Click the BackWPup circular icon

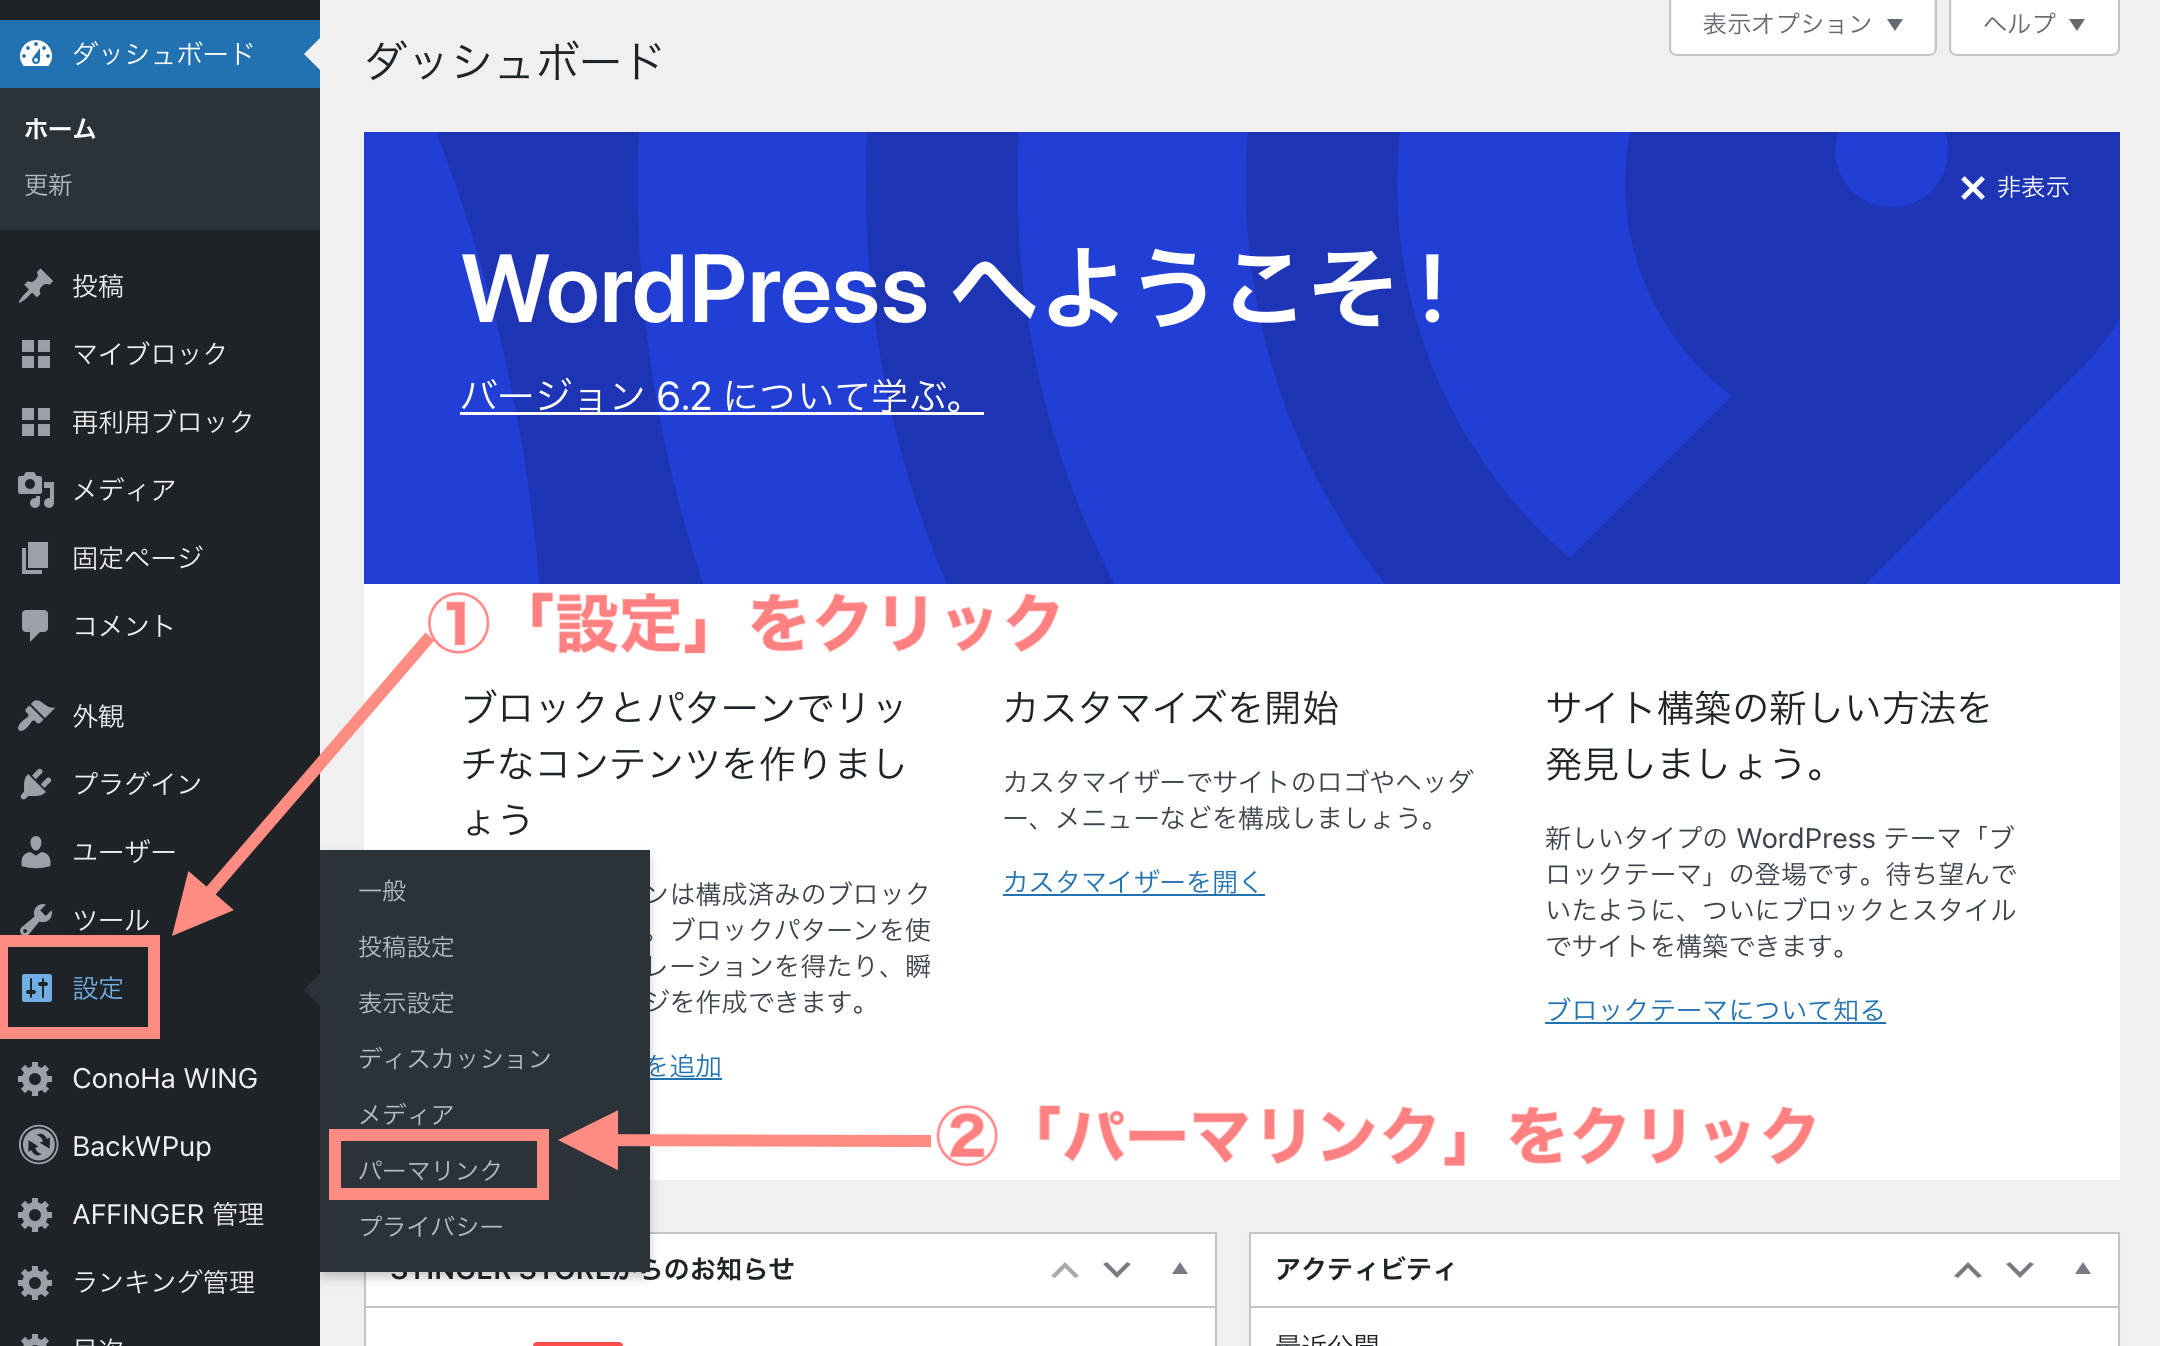pos(38,1145)
